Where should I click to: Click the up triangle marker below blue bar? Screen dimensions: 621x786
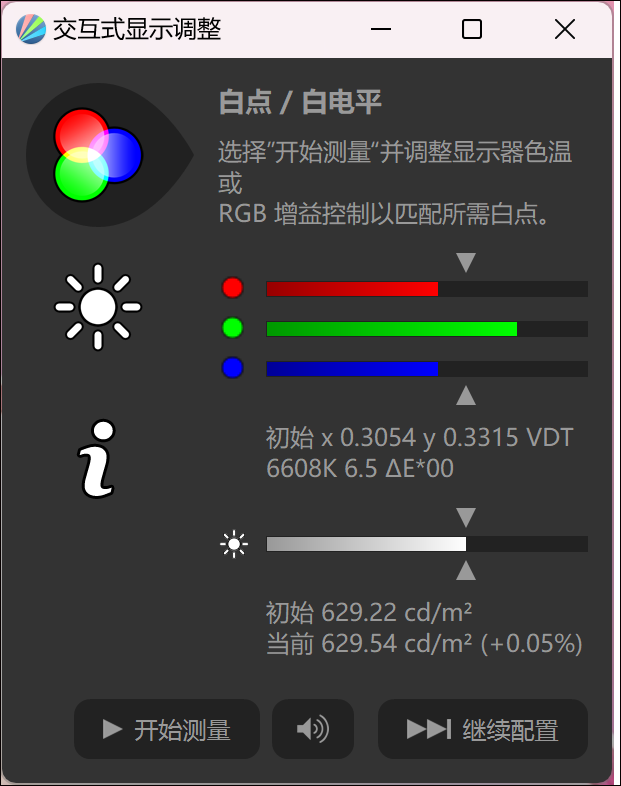point(466,396)
